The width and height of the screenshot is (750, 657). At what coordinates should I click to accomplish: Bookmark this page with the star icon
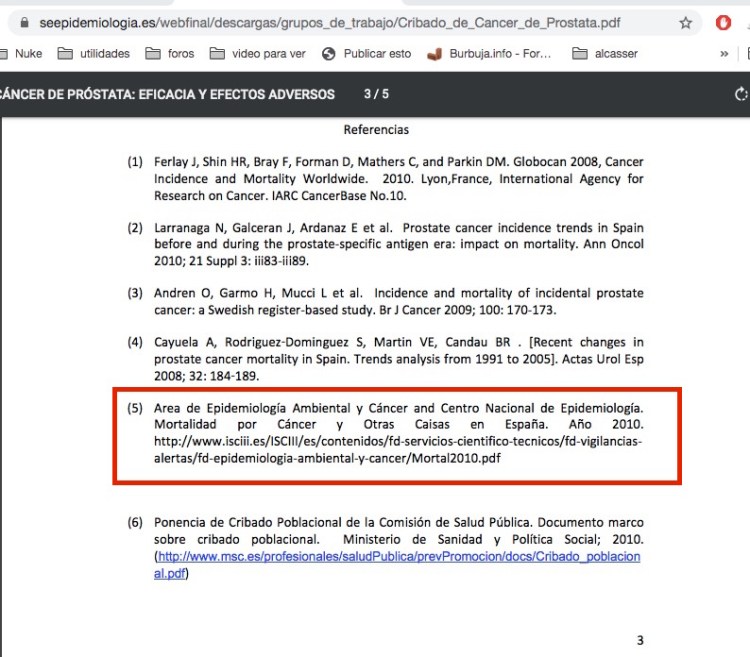point(685,22)
